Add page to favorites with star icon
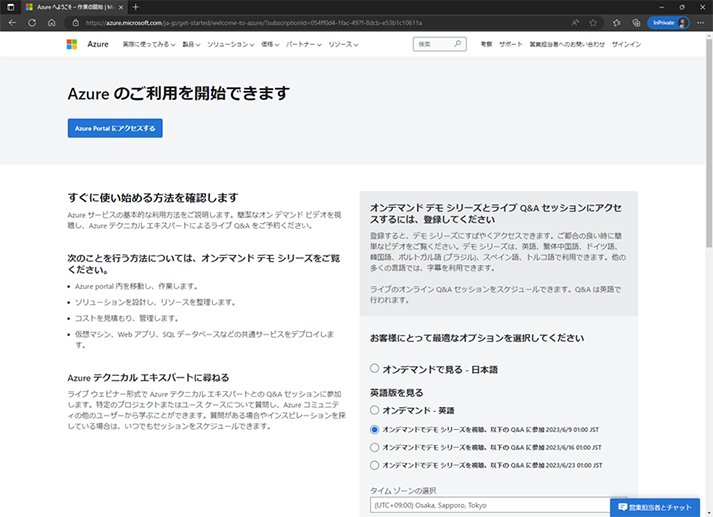 click(593, 23)
